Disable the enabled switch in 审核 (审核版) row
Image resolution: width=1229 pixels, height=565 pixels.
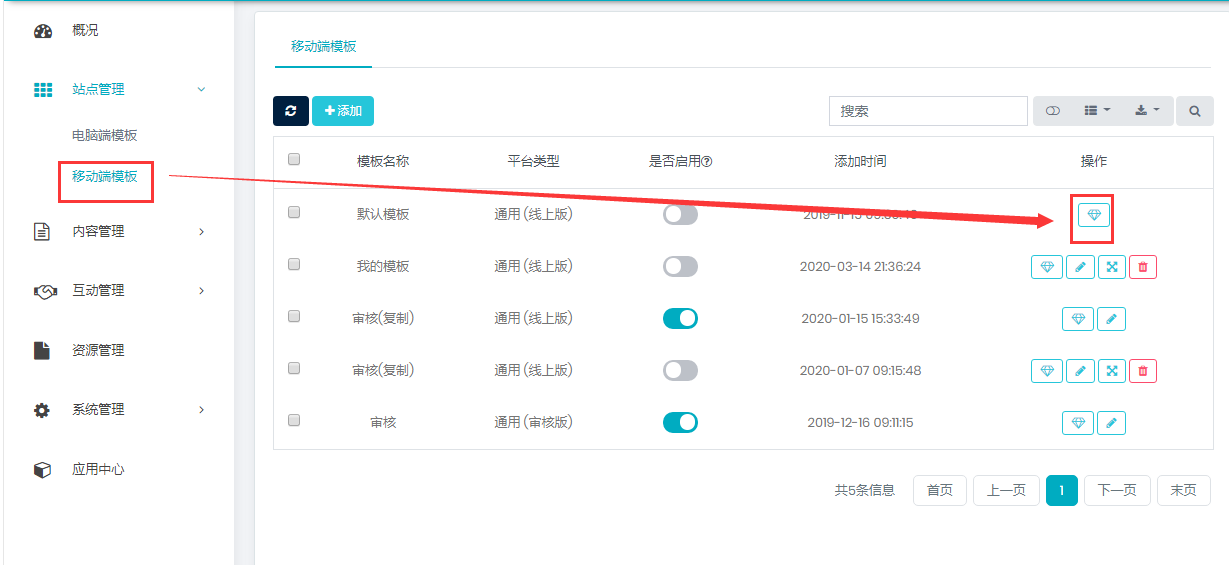tap(680, 423)
